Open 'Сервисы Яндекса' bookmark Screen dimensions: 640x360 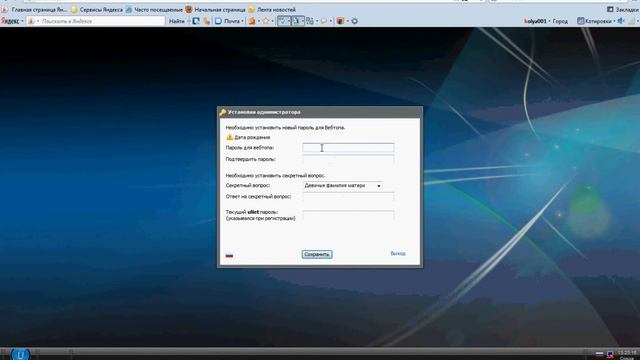(97, 9)
